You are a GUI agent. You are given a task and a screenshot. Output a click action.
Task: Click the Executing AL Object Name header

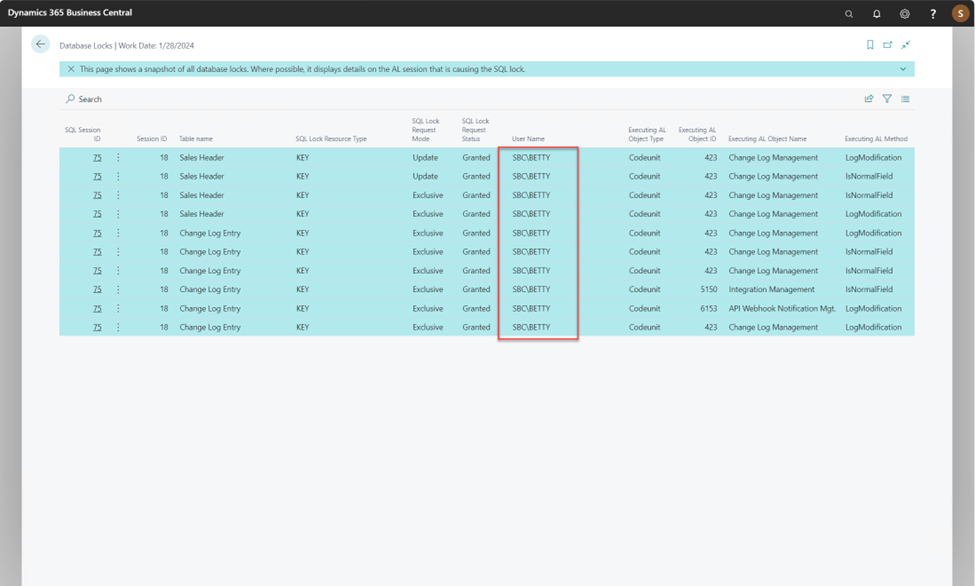[767, 139]
